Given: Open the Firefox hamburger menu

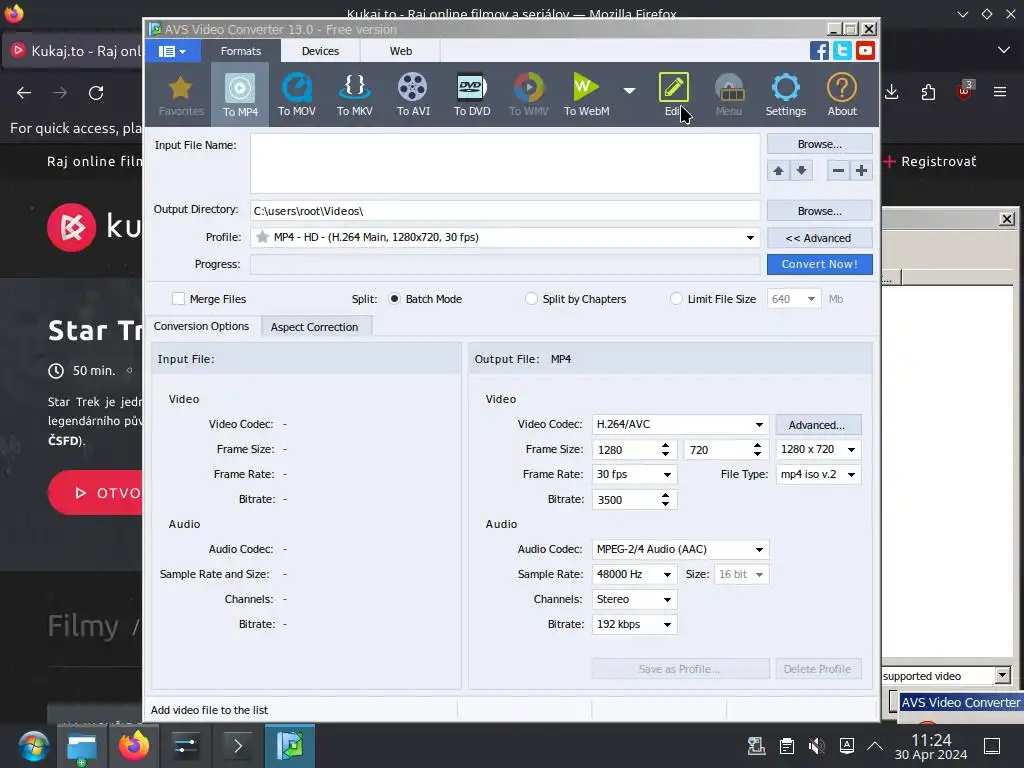Looking at the screenshot, I should coord(1000,92).
